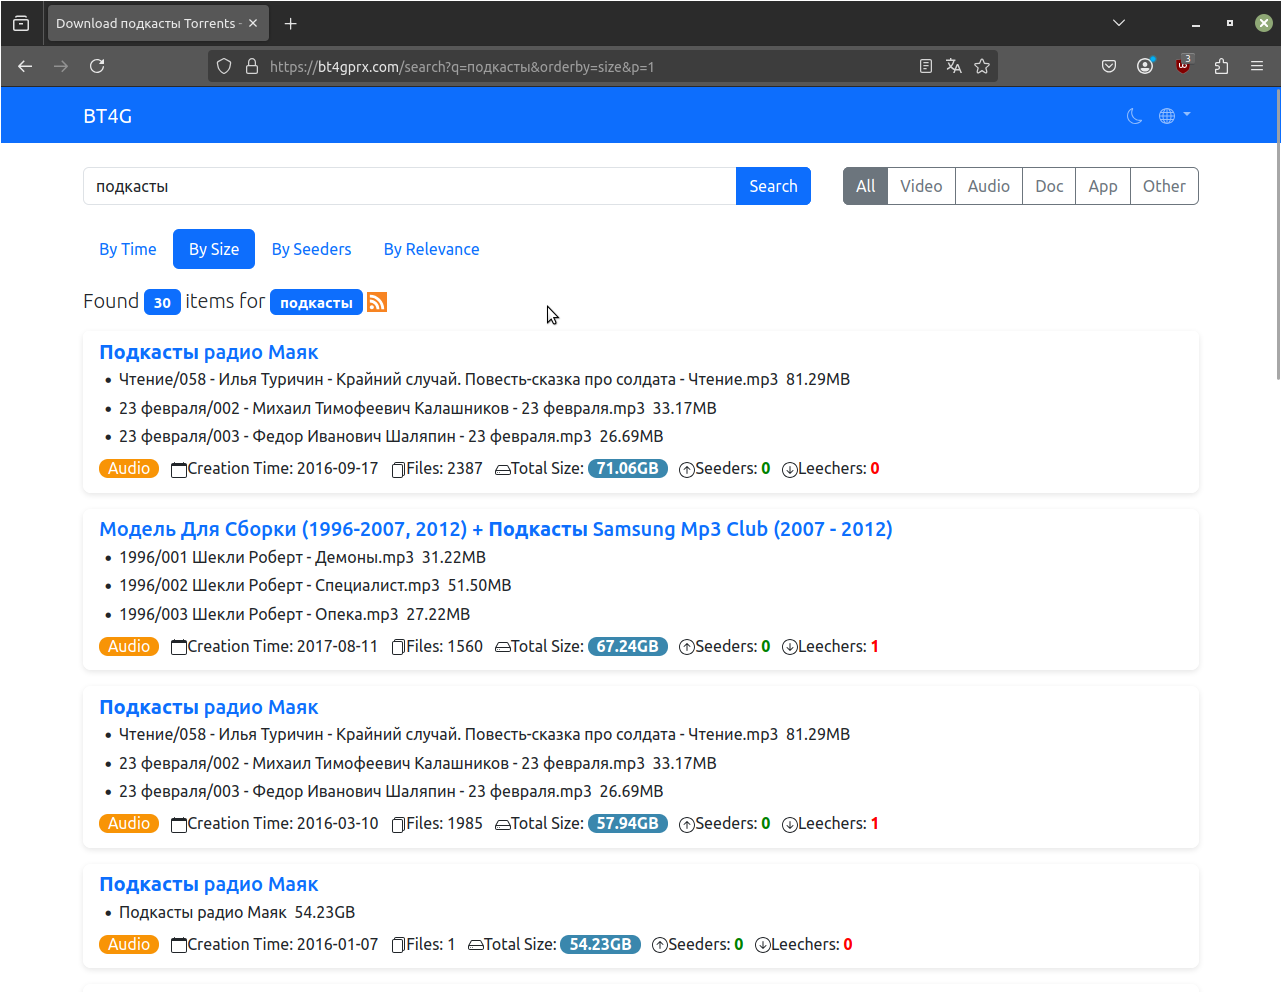The height and width of the screenshot is (993, 1282).
Task: Sort results By Relevance
Action: pos(432,249)
